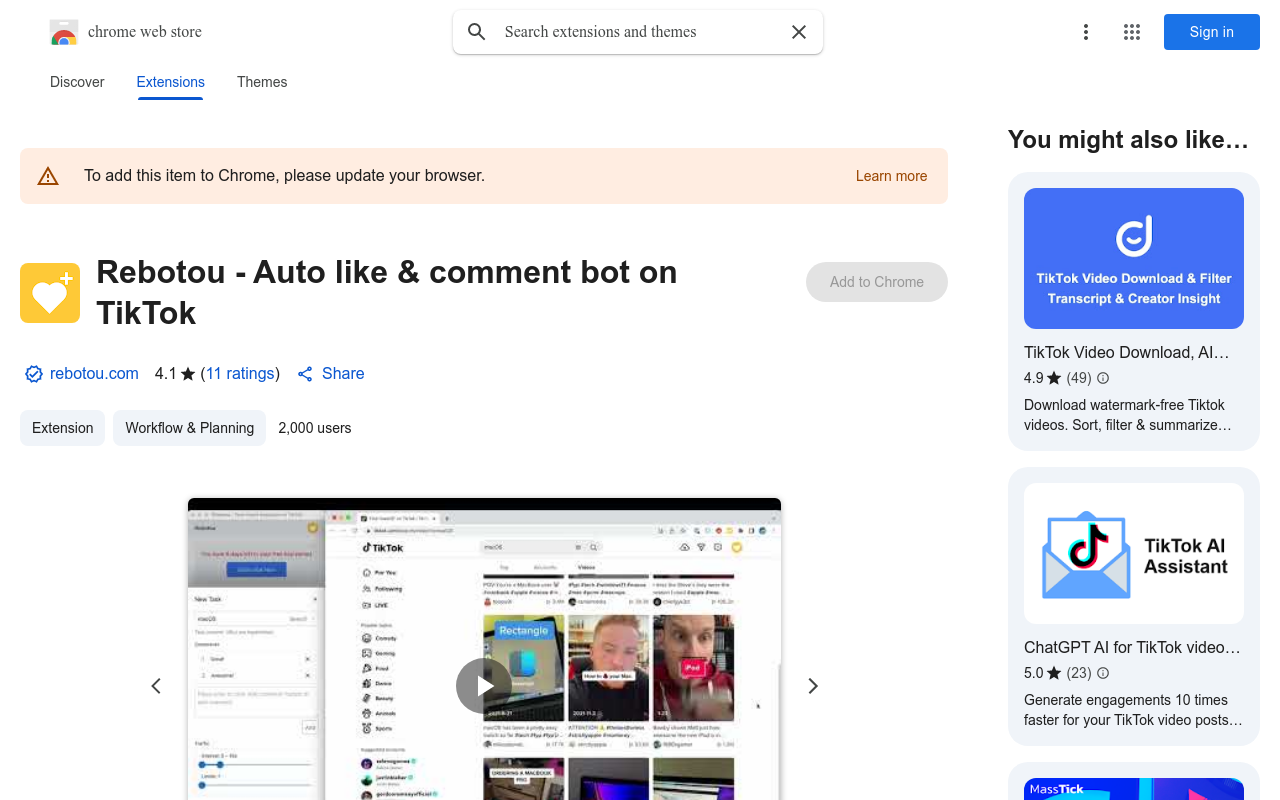The image size is (1280, 800).
Task: Click the 2,000 users text
Action: 315,428
